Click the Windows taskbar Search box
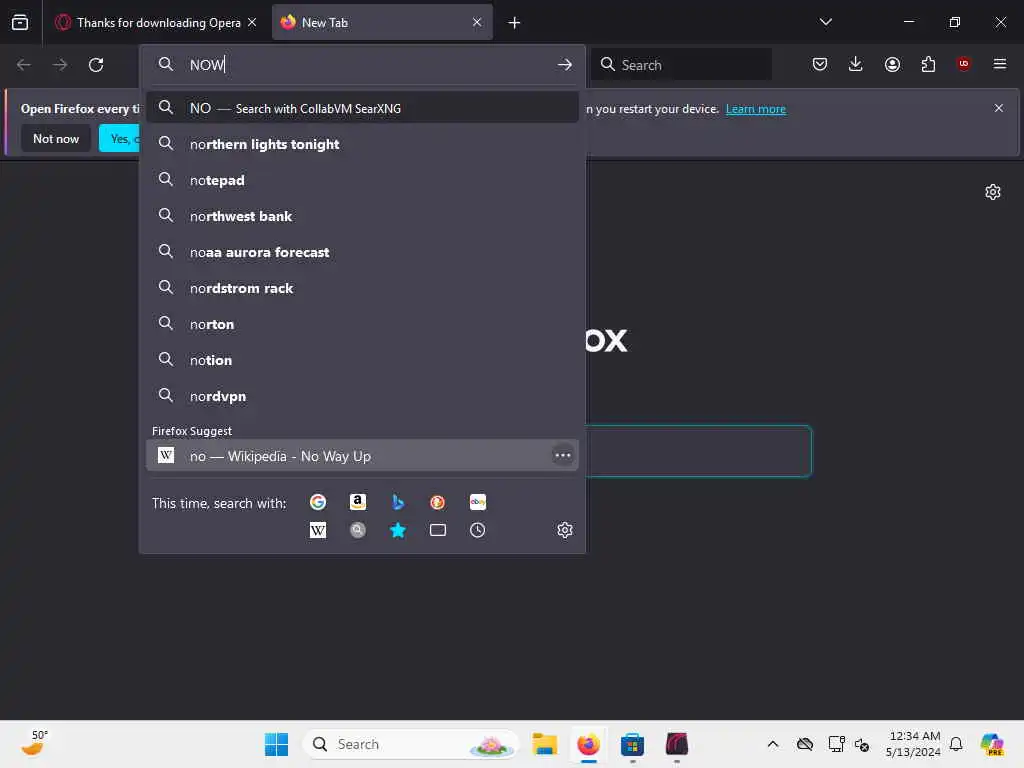The height and width of the screenshot is (768, 1024). tap(410, 744)
